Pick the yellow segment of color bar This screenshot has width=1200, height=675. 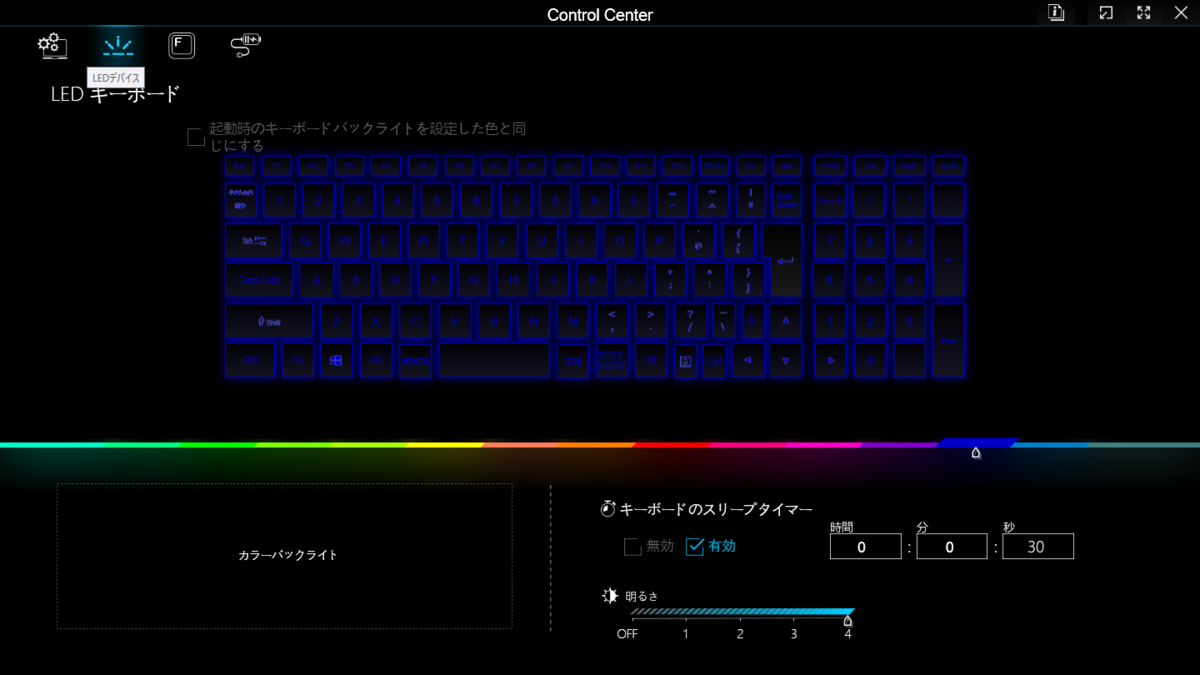445,444
